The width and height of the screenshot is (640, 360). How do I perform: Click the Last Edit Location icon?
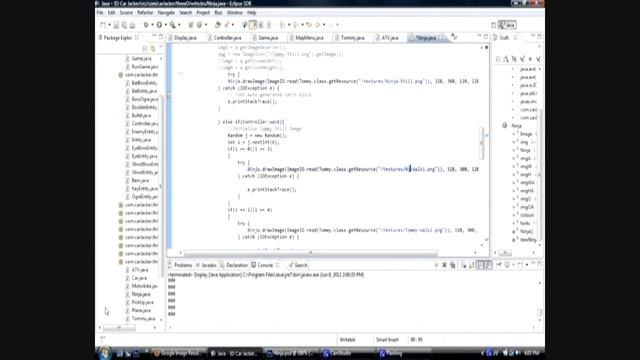click(x=309, y=25)
